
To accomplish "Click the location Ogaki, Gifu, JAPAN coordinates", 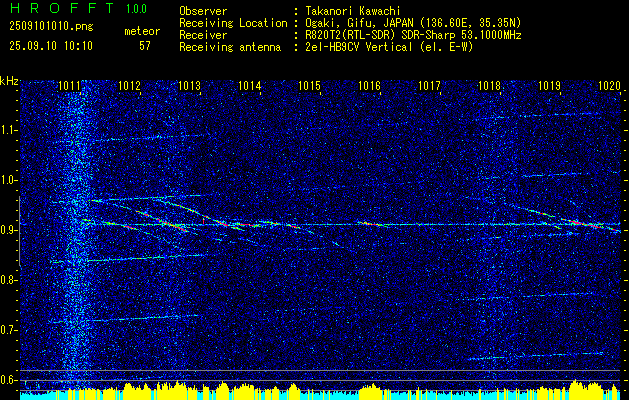I will coord(413,23).
